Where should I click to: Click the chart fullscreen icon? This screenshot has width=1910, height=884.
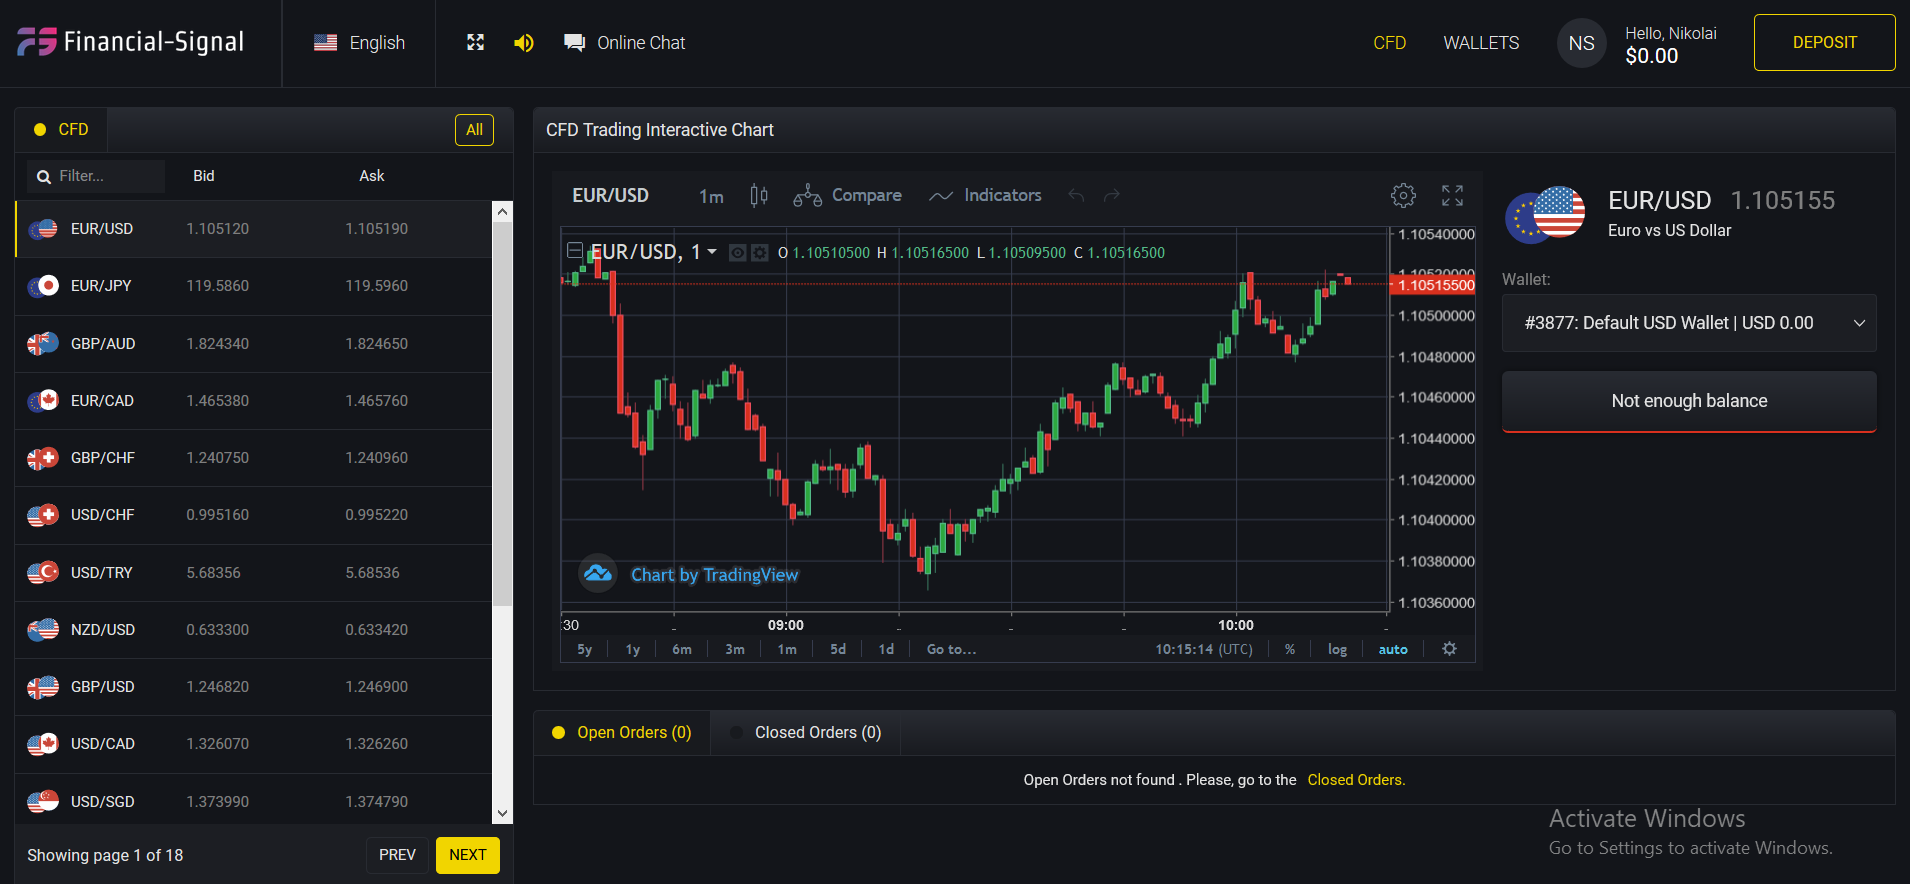click(x=1452, y=196)
